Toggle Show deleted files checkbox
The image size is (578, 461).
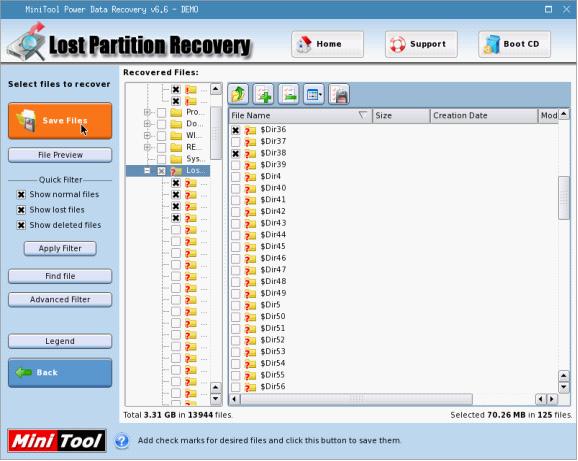(x=21, y=226)
